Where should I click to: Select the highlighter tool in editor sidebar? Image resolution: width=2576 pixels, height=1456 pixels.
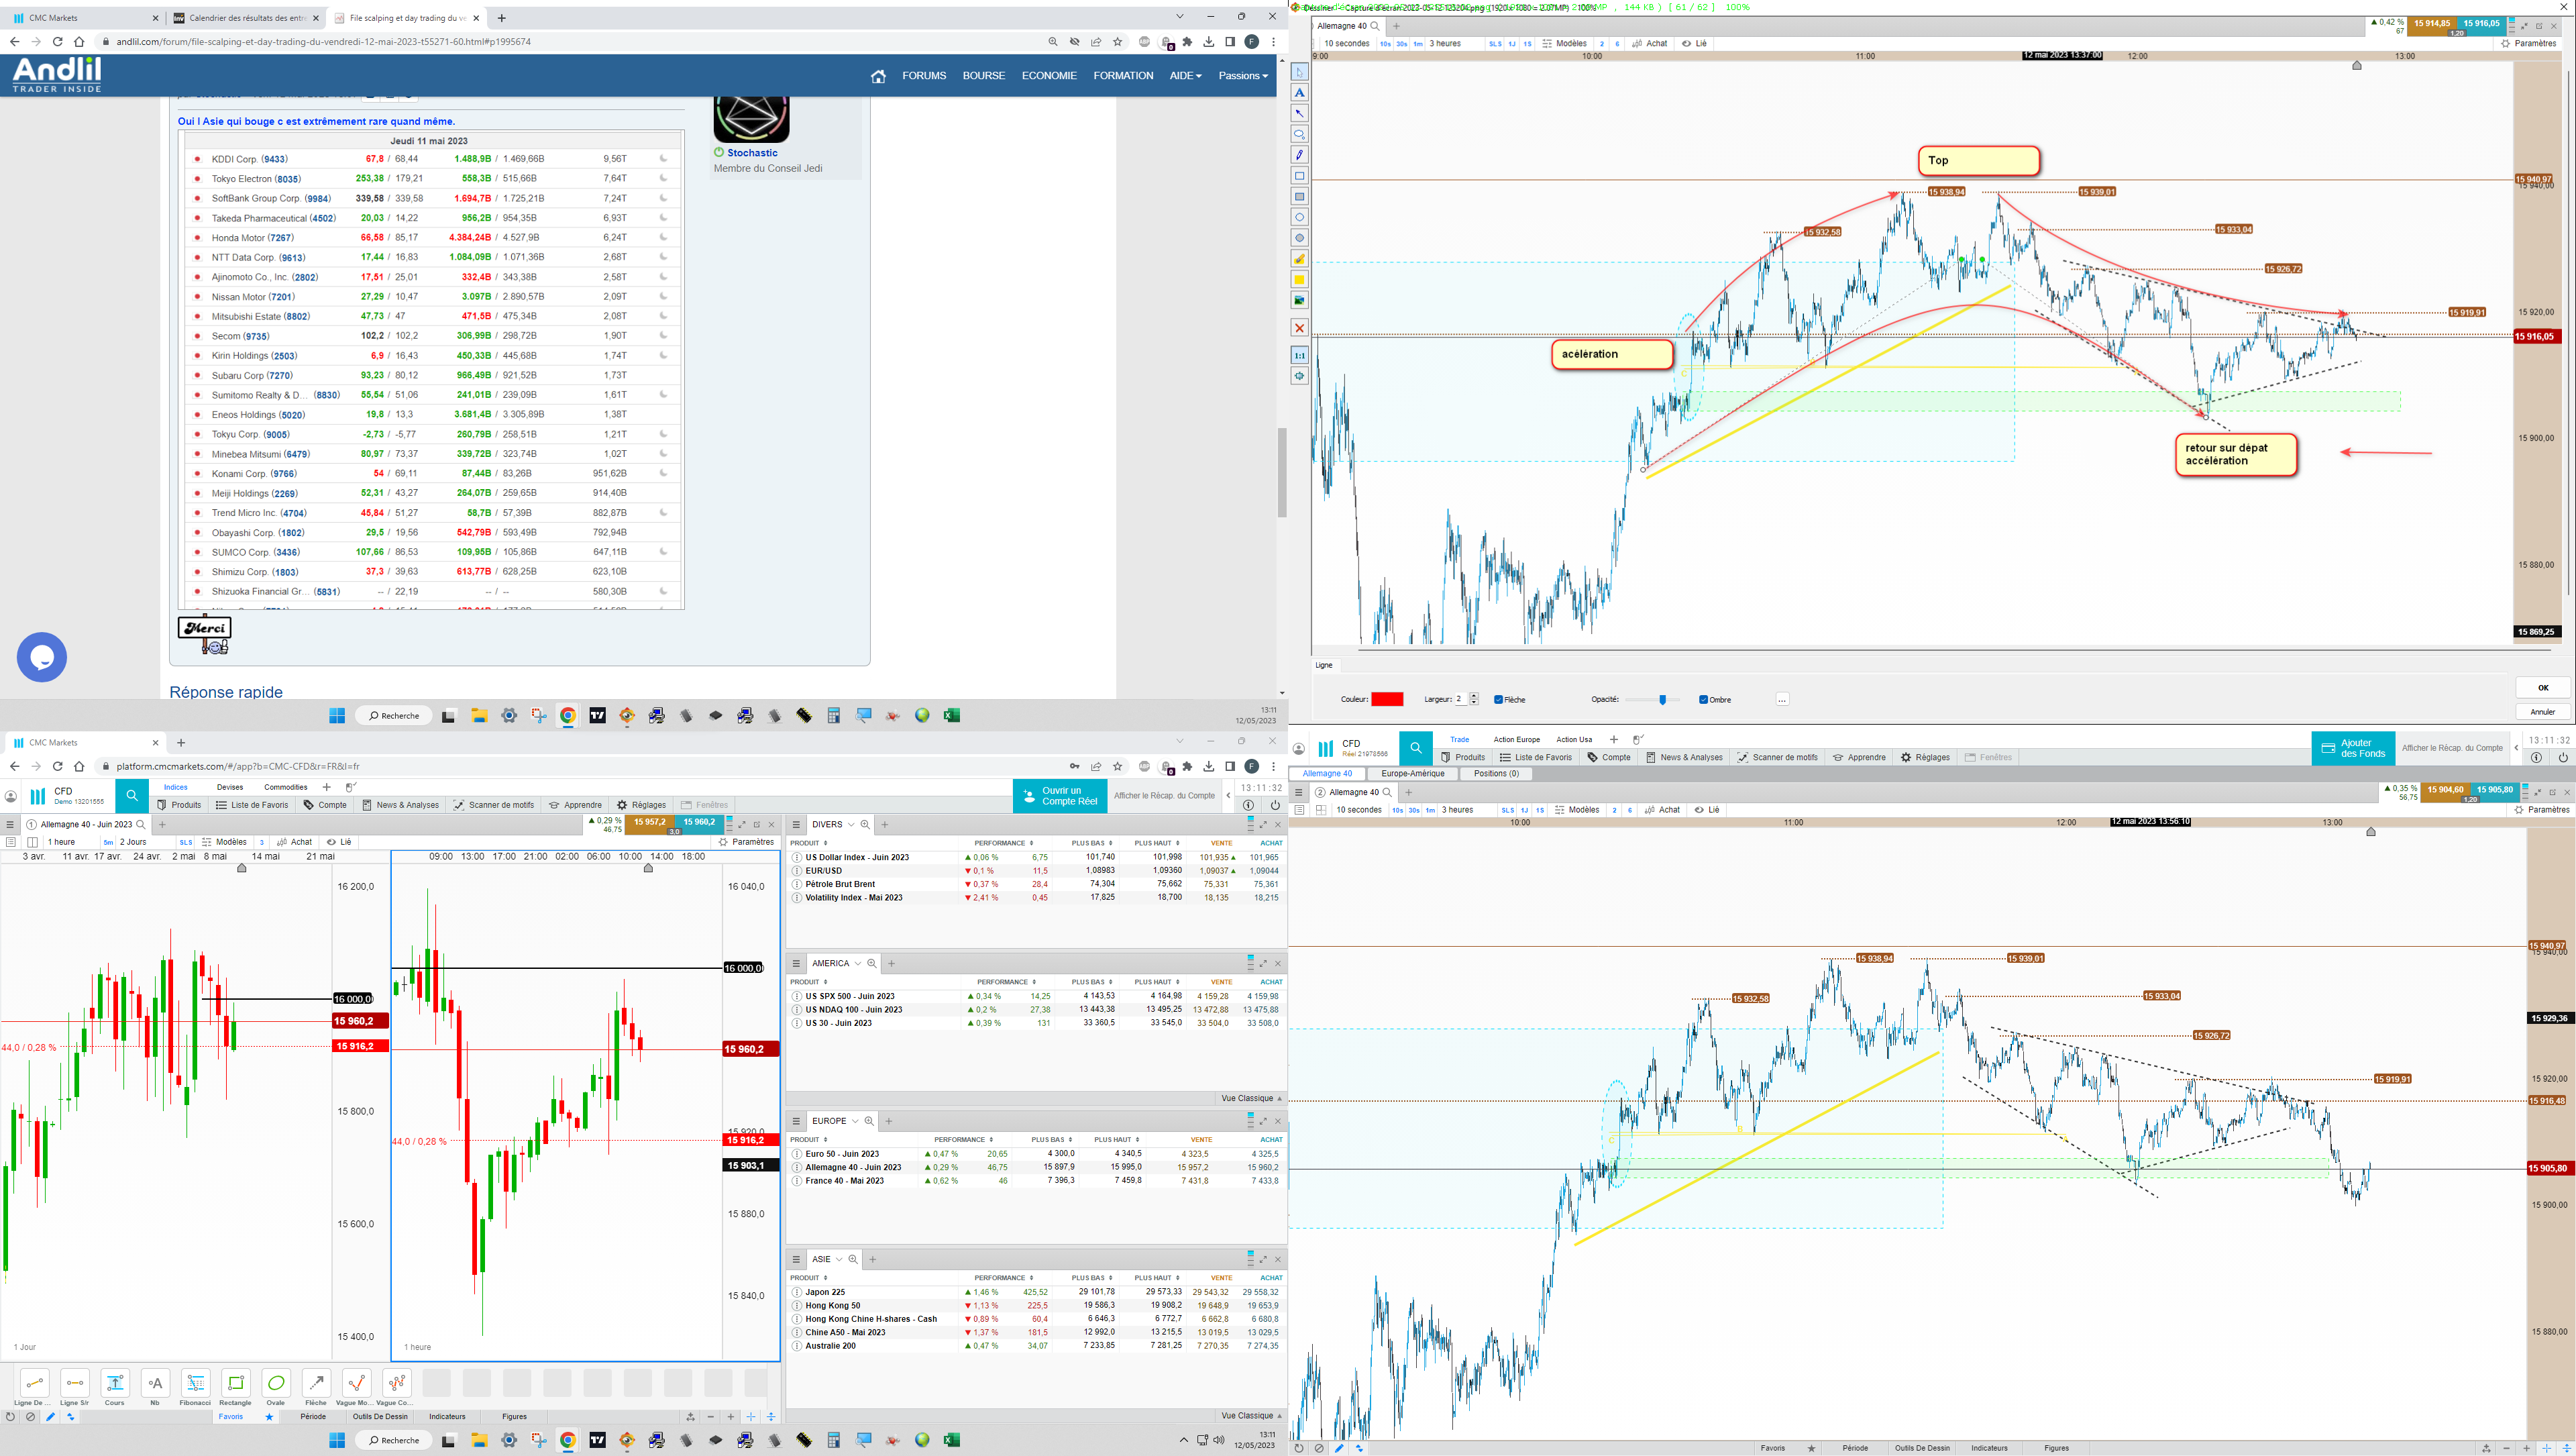tap(1299, 259)
